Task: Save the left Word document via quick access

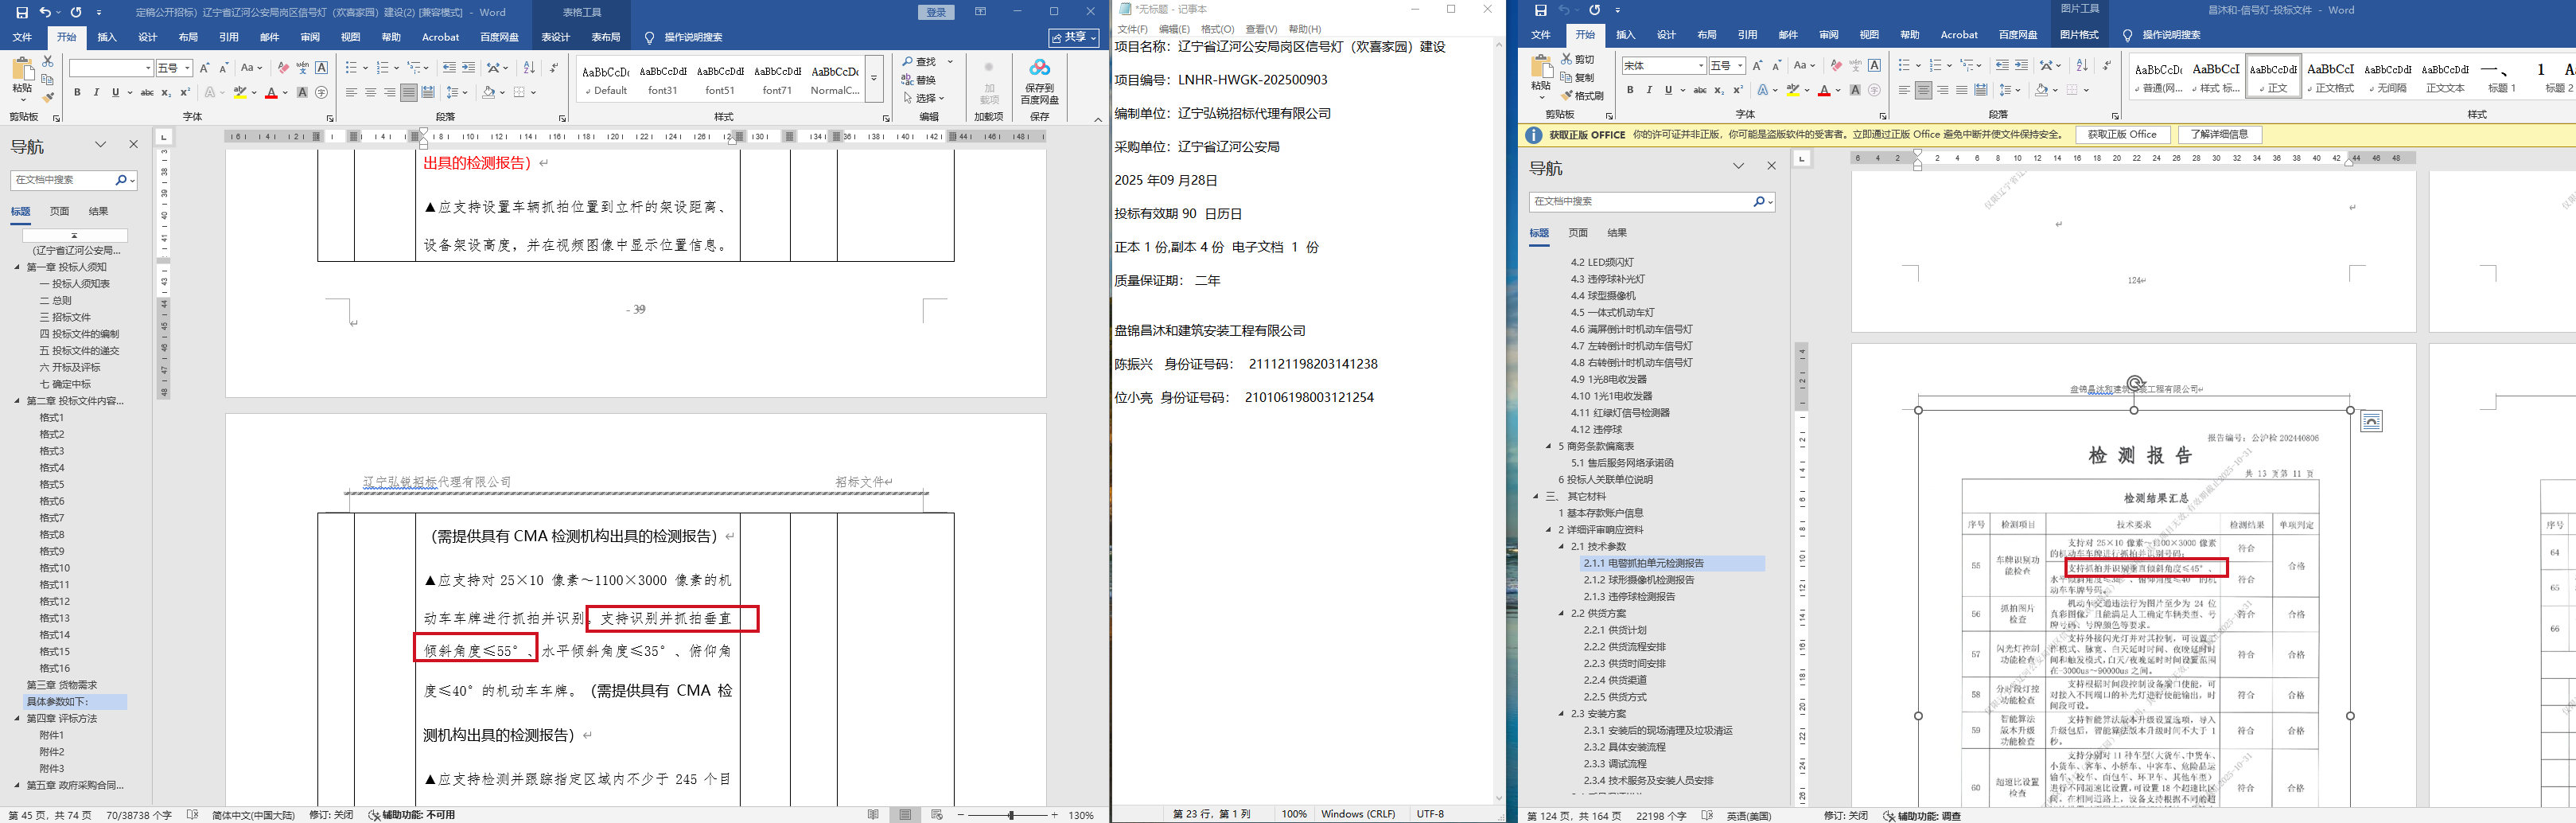Action: pos(21,12)
